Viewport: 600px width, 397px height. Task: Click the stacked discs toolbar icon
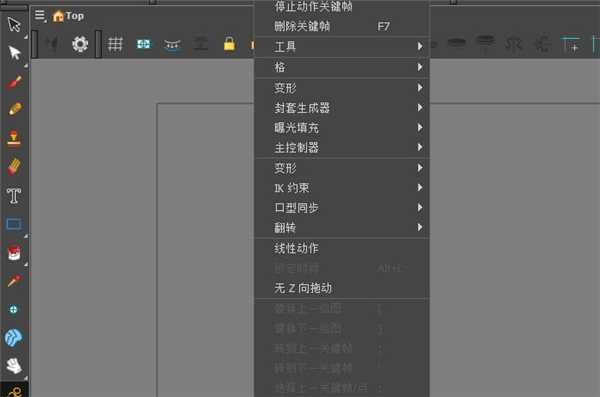[485, 43]
